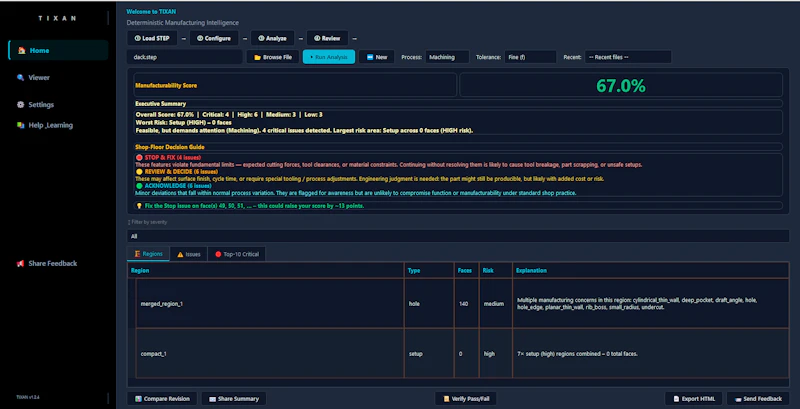Switch to the Issues tab
The width and height of the screenshot is (800, 409).
[x=188, y=254]
